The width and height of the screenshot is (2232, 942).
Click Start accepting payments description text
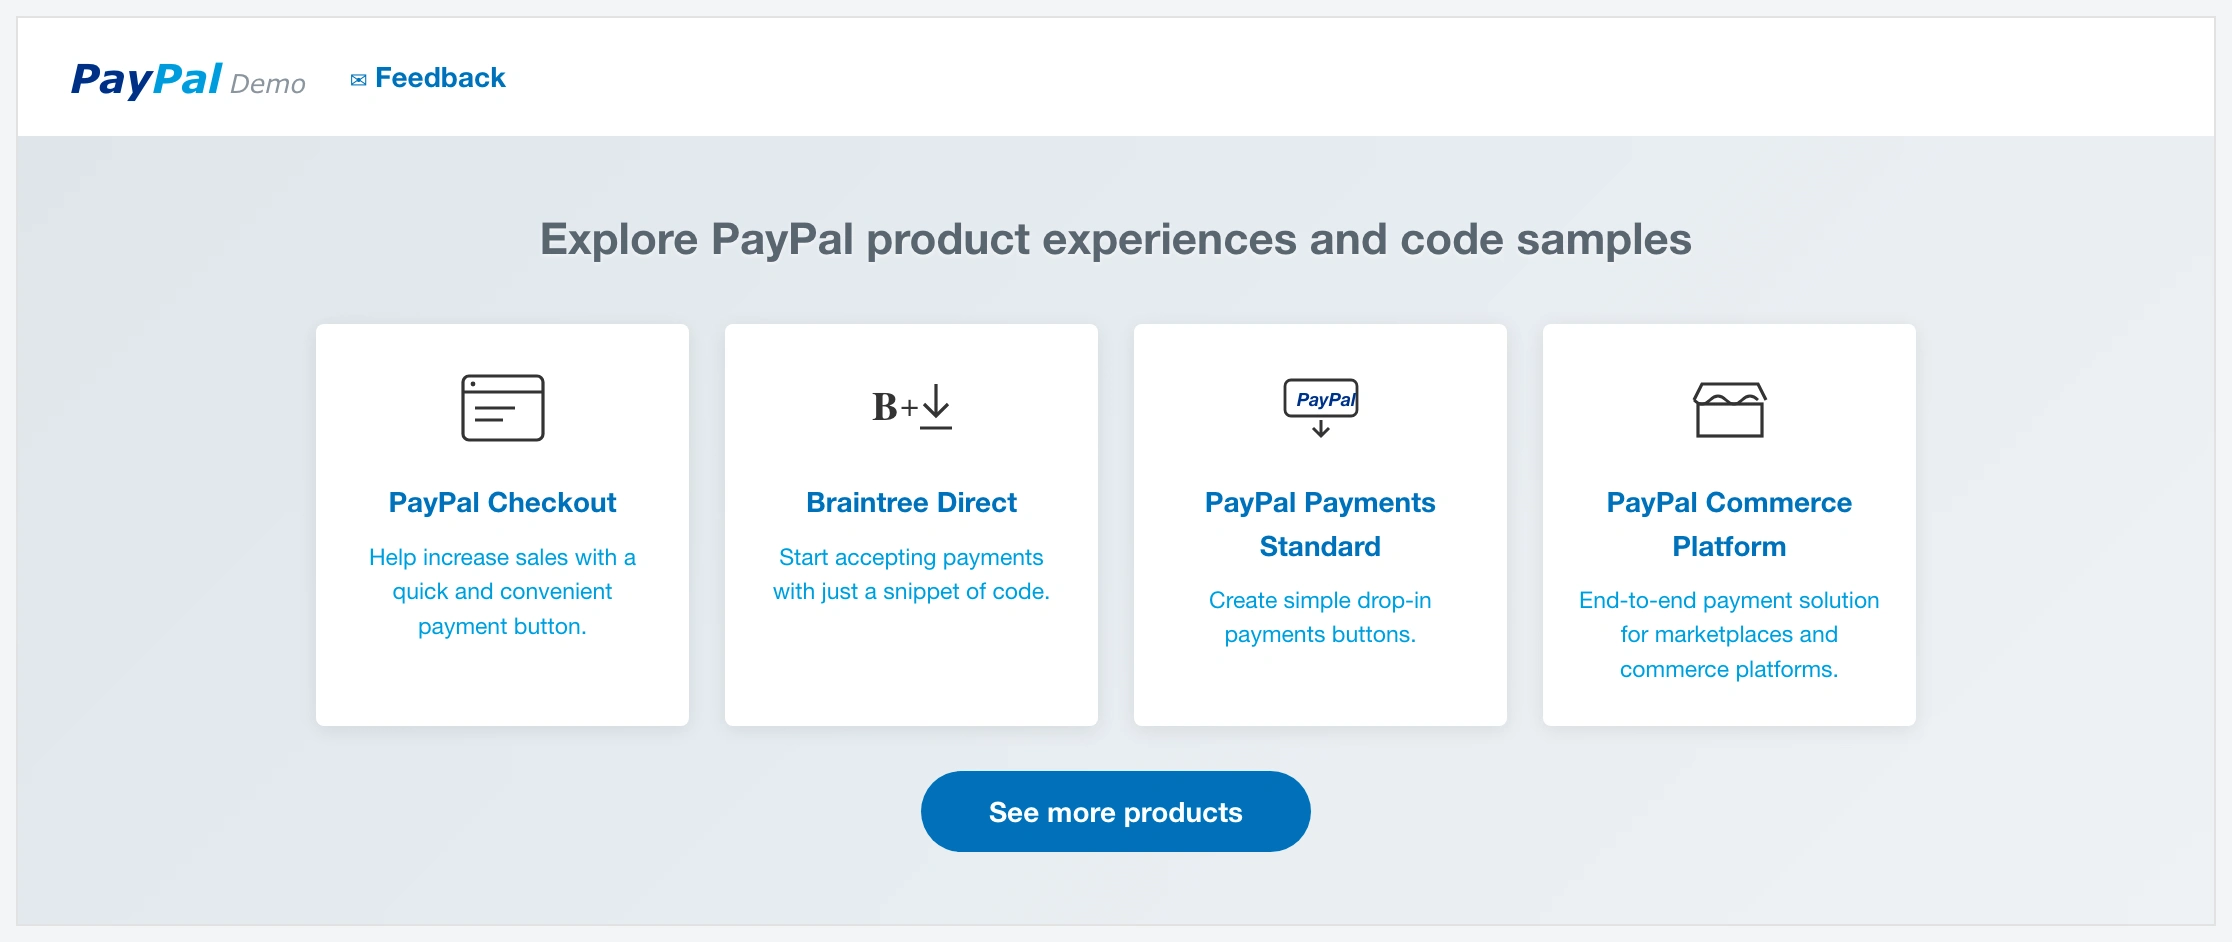tap(911, 574)
